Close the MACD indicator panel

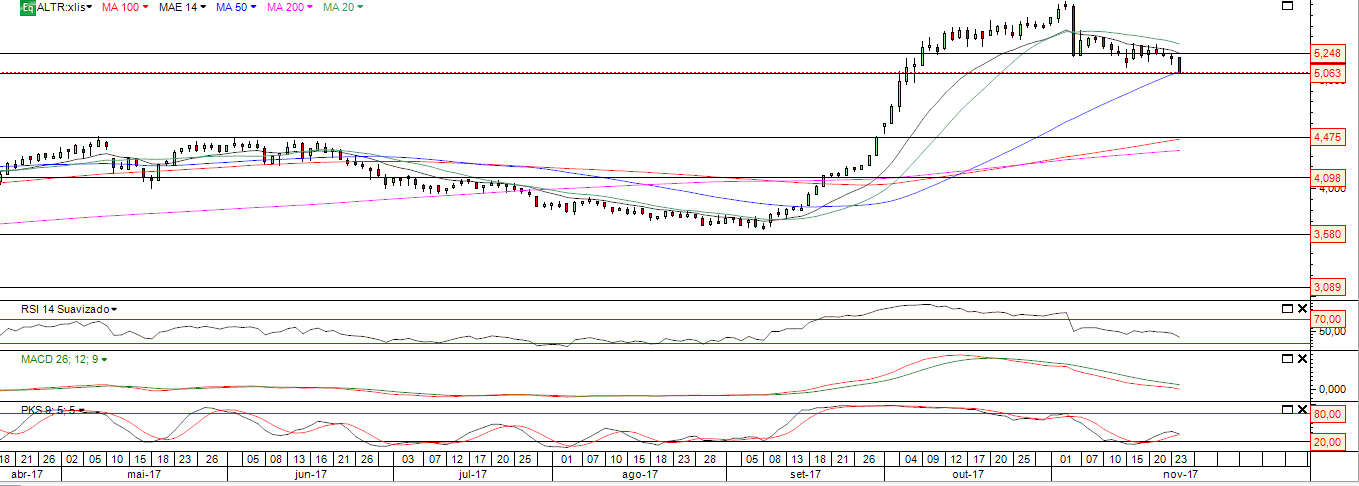click(x=1302, y=358)
